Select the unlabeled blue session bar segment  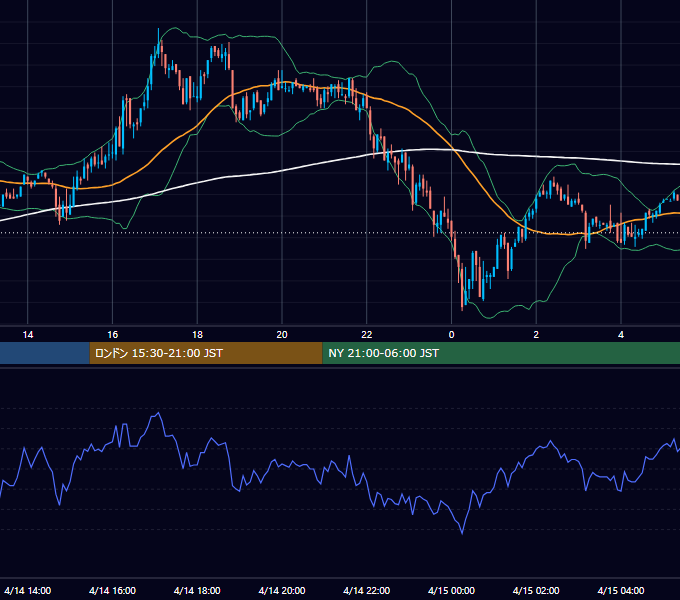click(45, 353)
